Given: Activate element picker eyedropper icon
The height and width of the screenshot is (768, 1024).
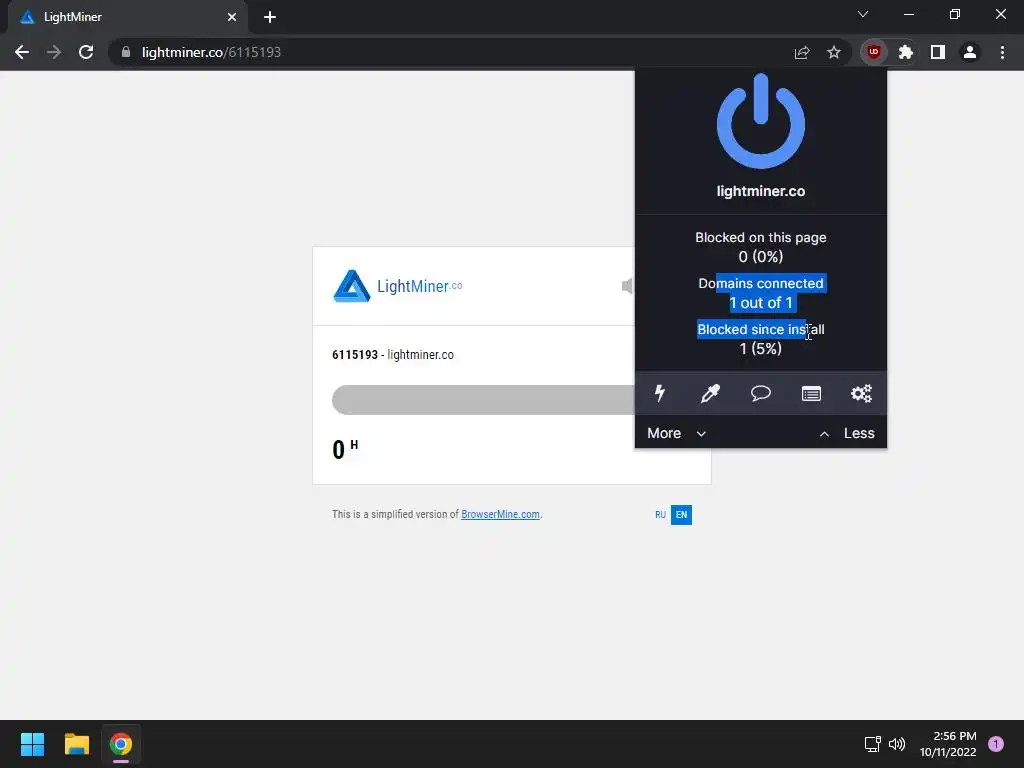Looking at the screenshot, I should click(x=710, y=393).
